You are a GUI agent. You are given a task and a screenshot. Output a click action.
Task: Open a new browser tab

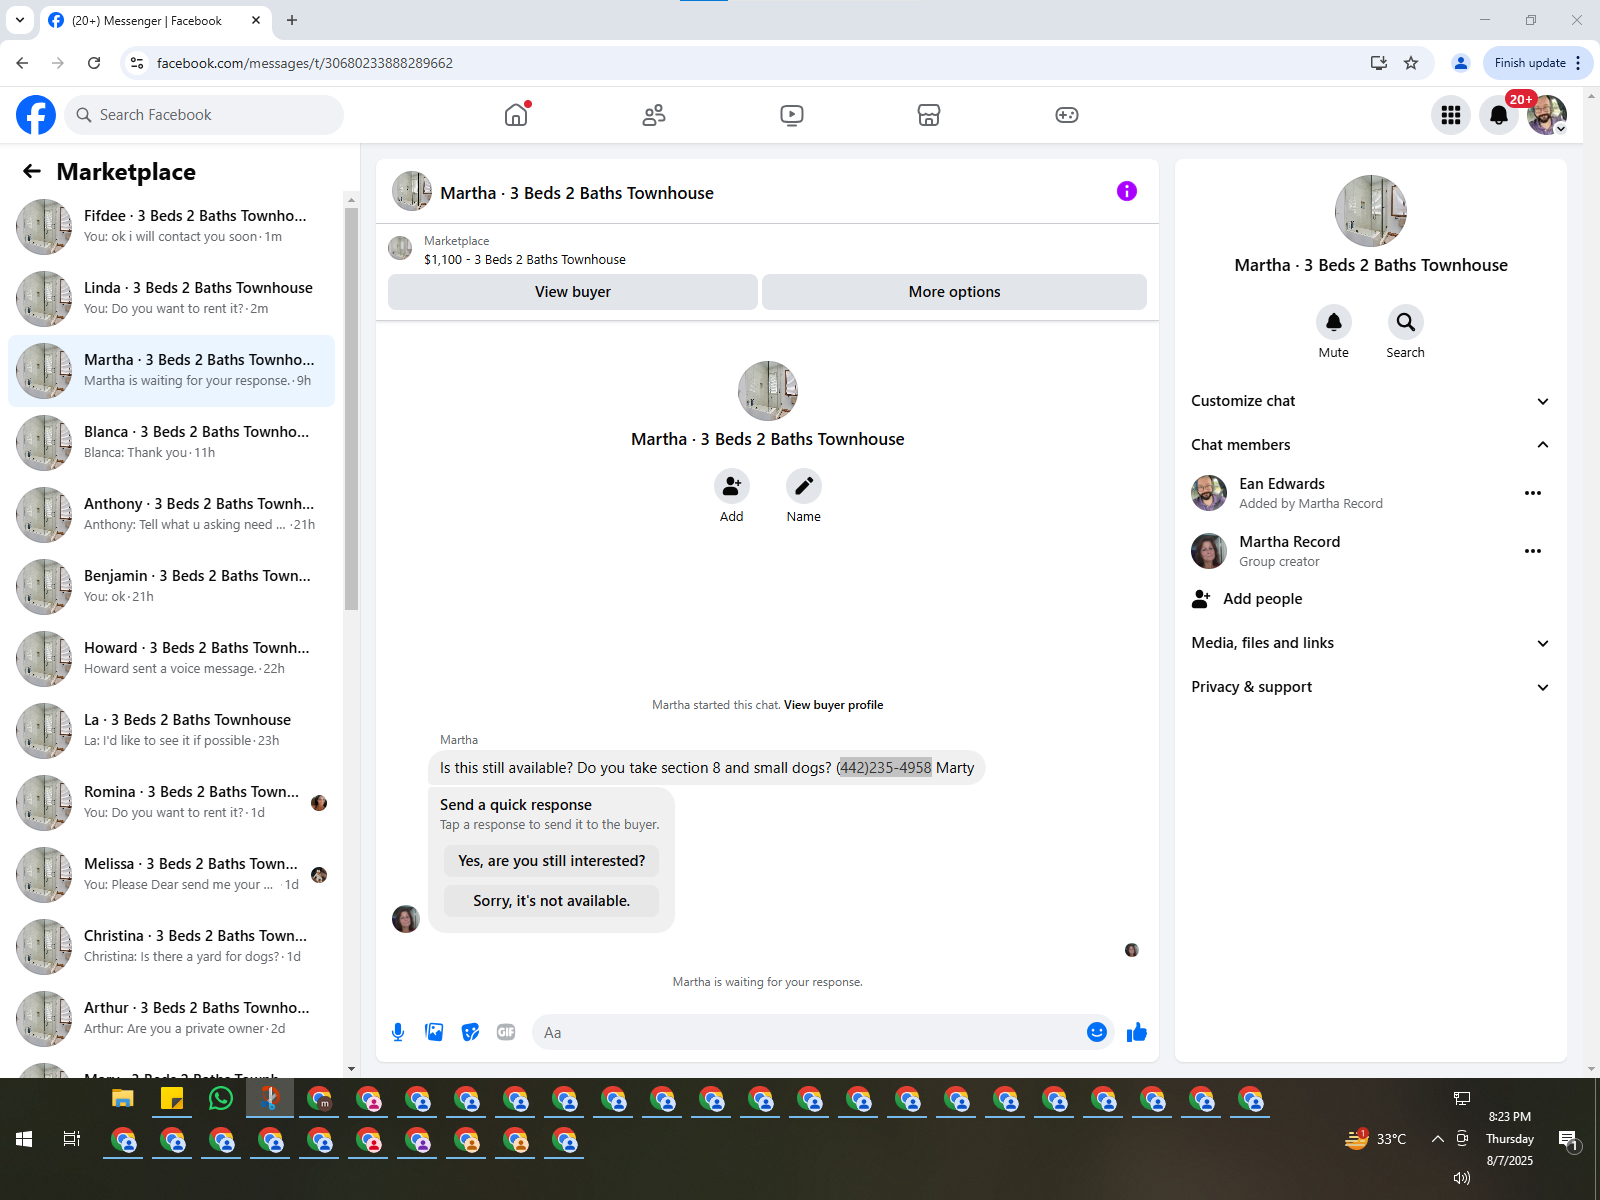click(x=292, y=20)
